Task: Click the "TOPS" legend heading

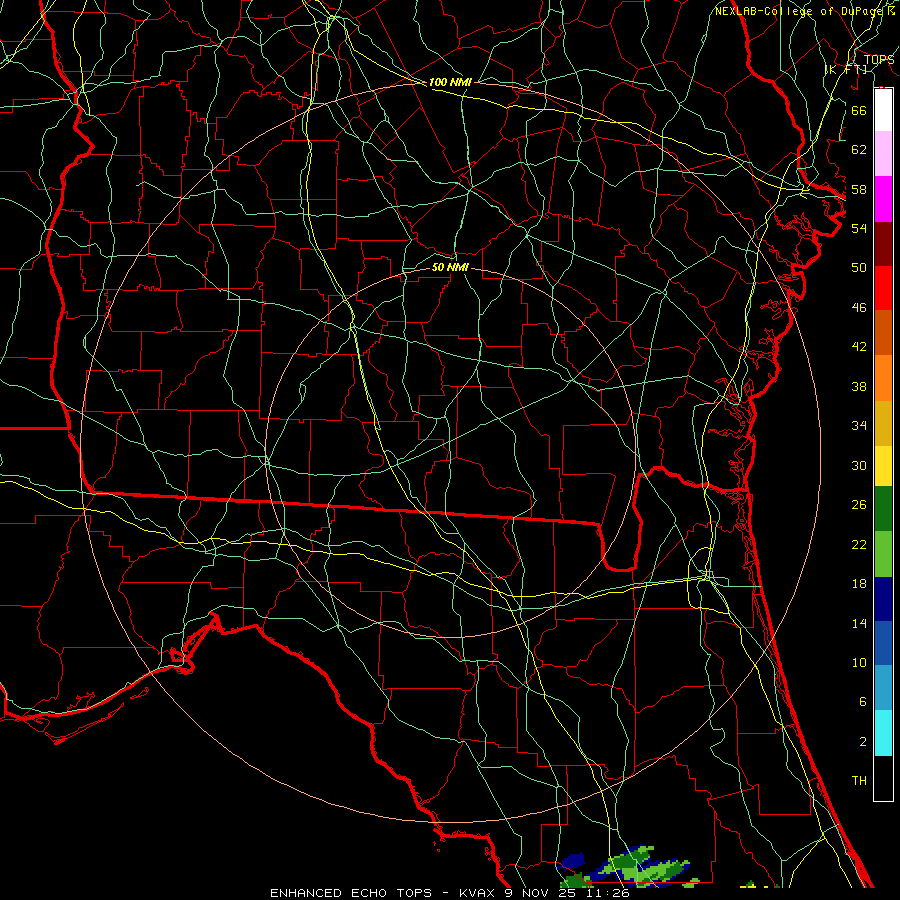Action: click(x=879, y=60)
